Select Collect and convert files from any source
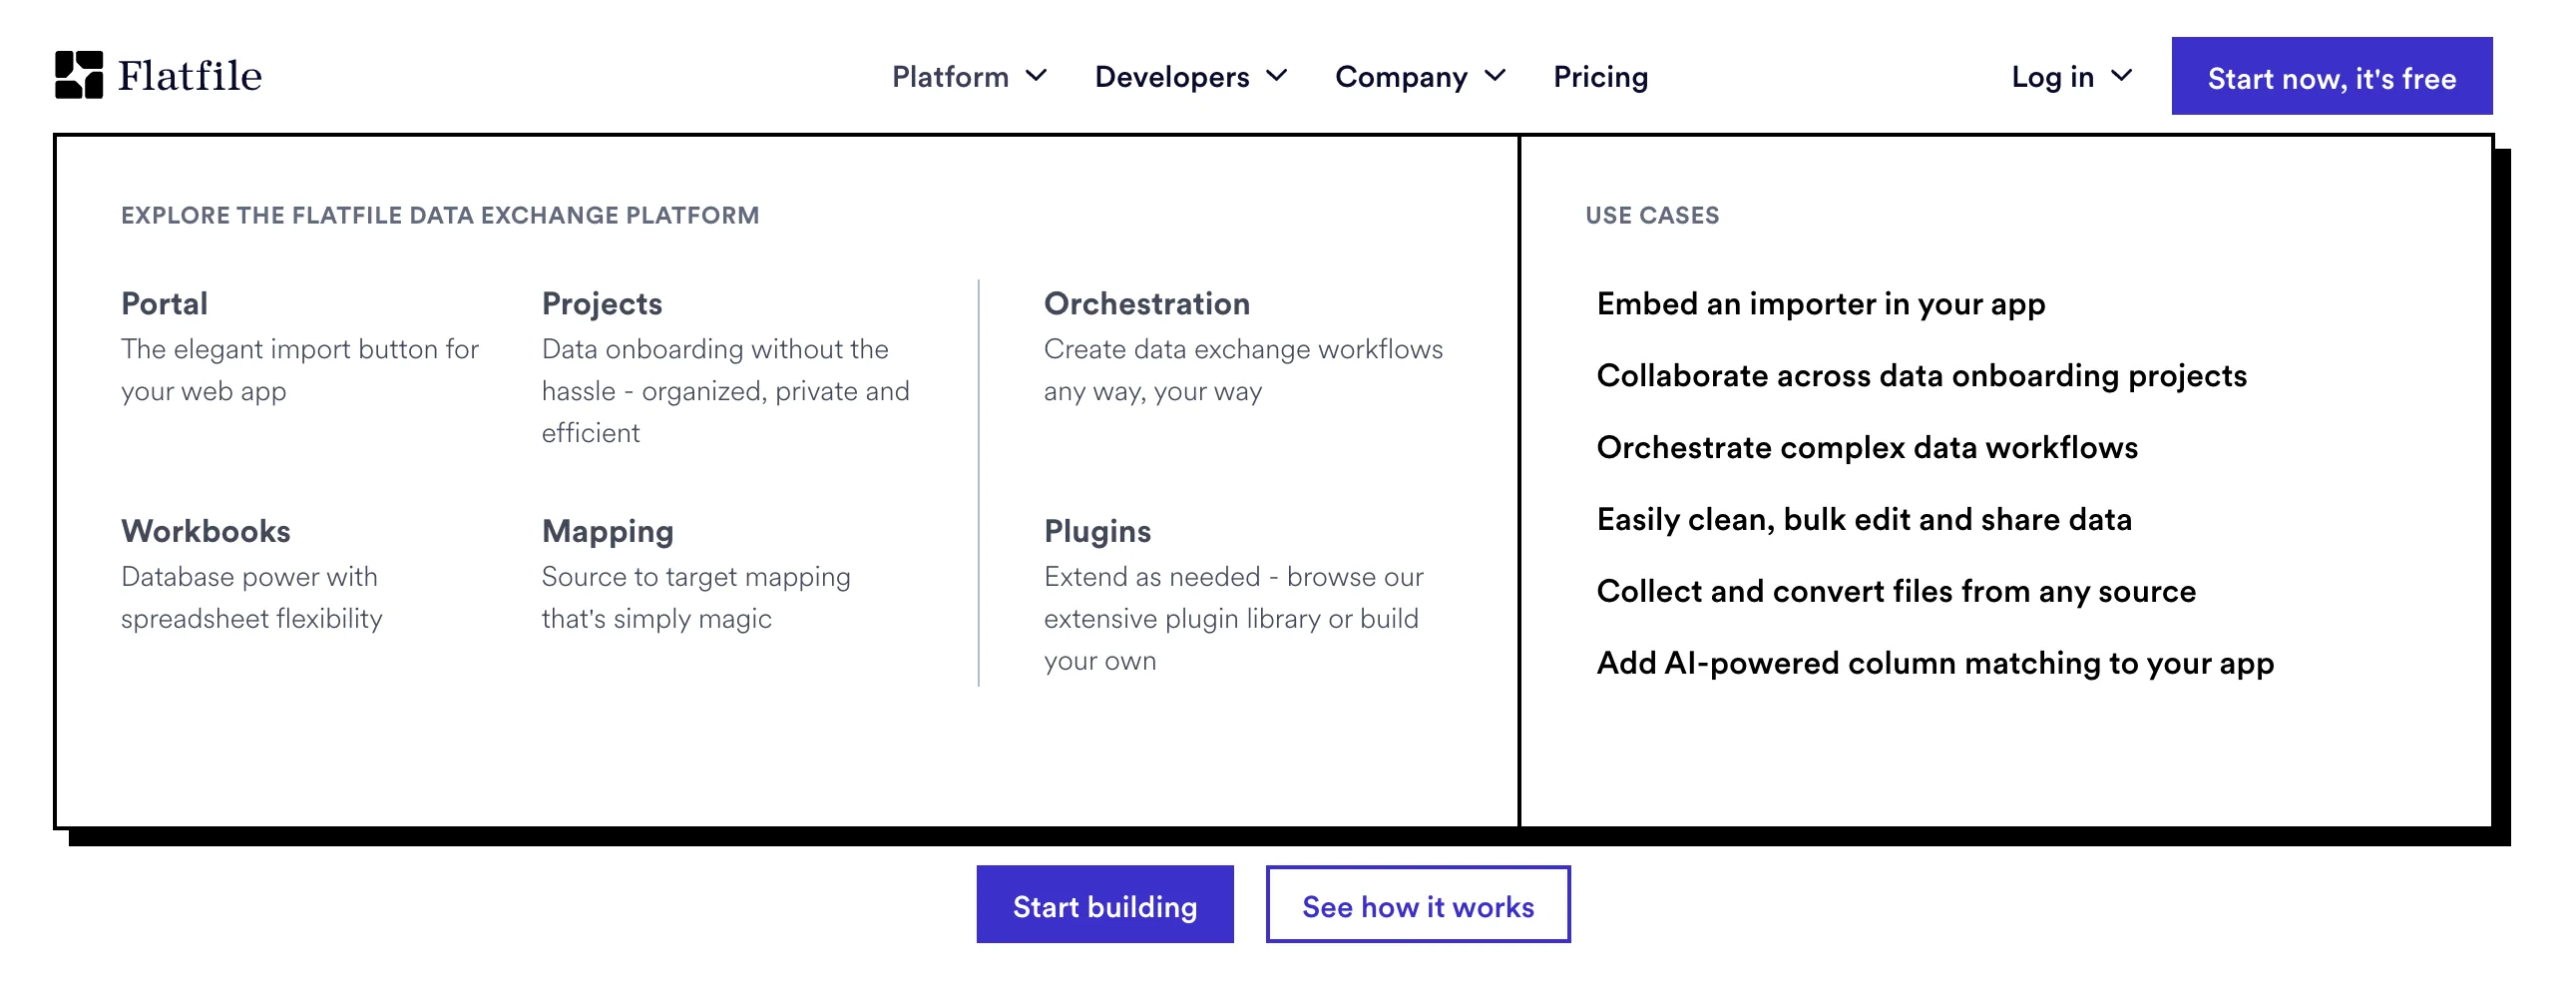The width and height of the screenshot is (2576, 1003). (1895, 590)
